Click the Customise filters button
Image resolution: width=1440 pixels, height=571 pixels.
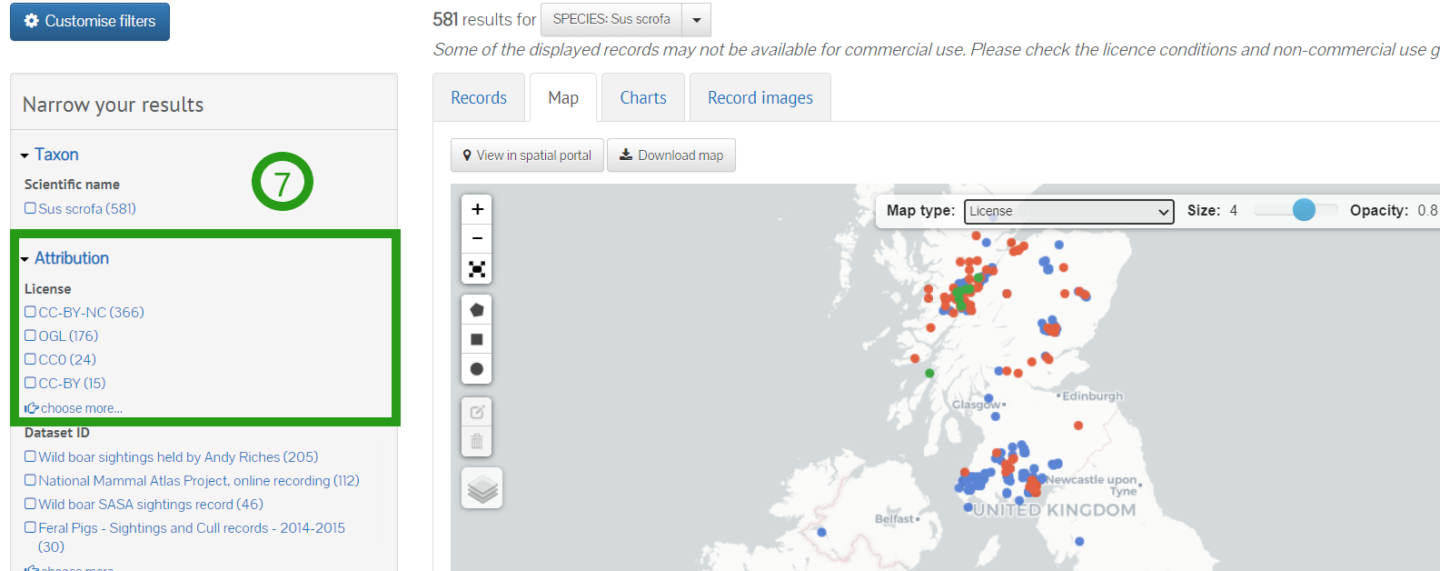click(90, 21)
